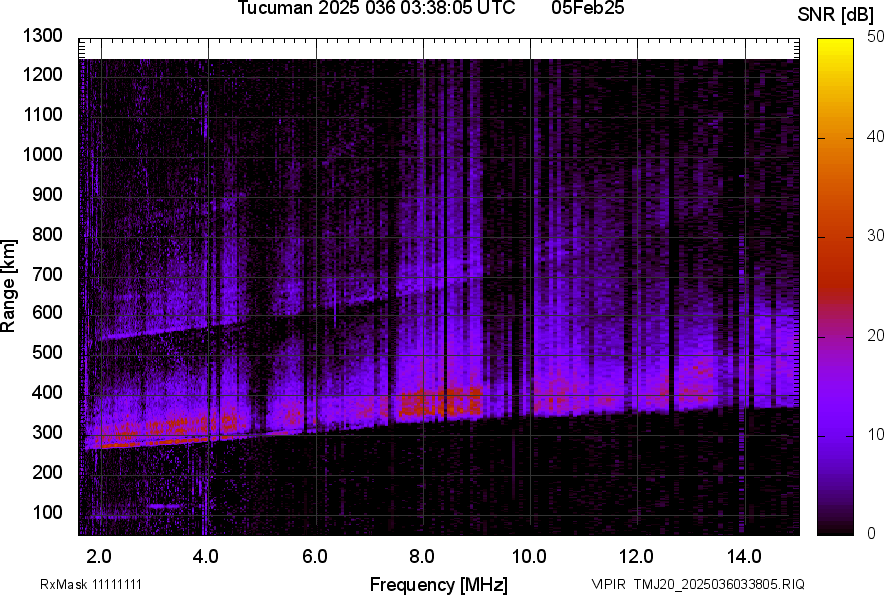Click the range tick label "900"
The image size is (884, 595).
point(47,194)
